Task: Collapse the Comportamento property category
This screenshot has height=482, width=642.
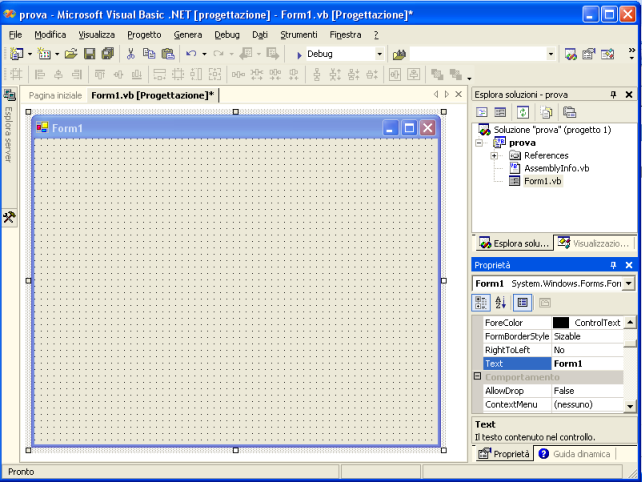Action: [477, 376]
